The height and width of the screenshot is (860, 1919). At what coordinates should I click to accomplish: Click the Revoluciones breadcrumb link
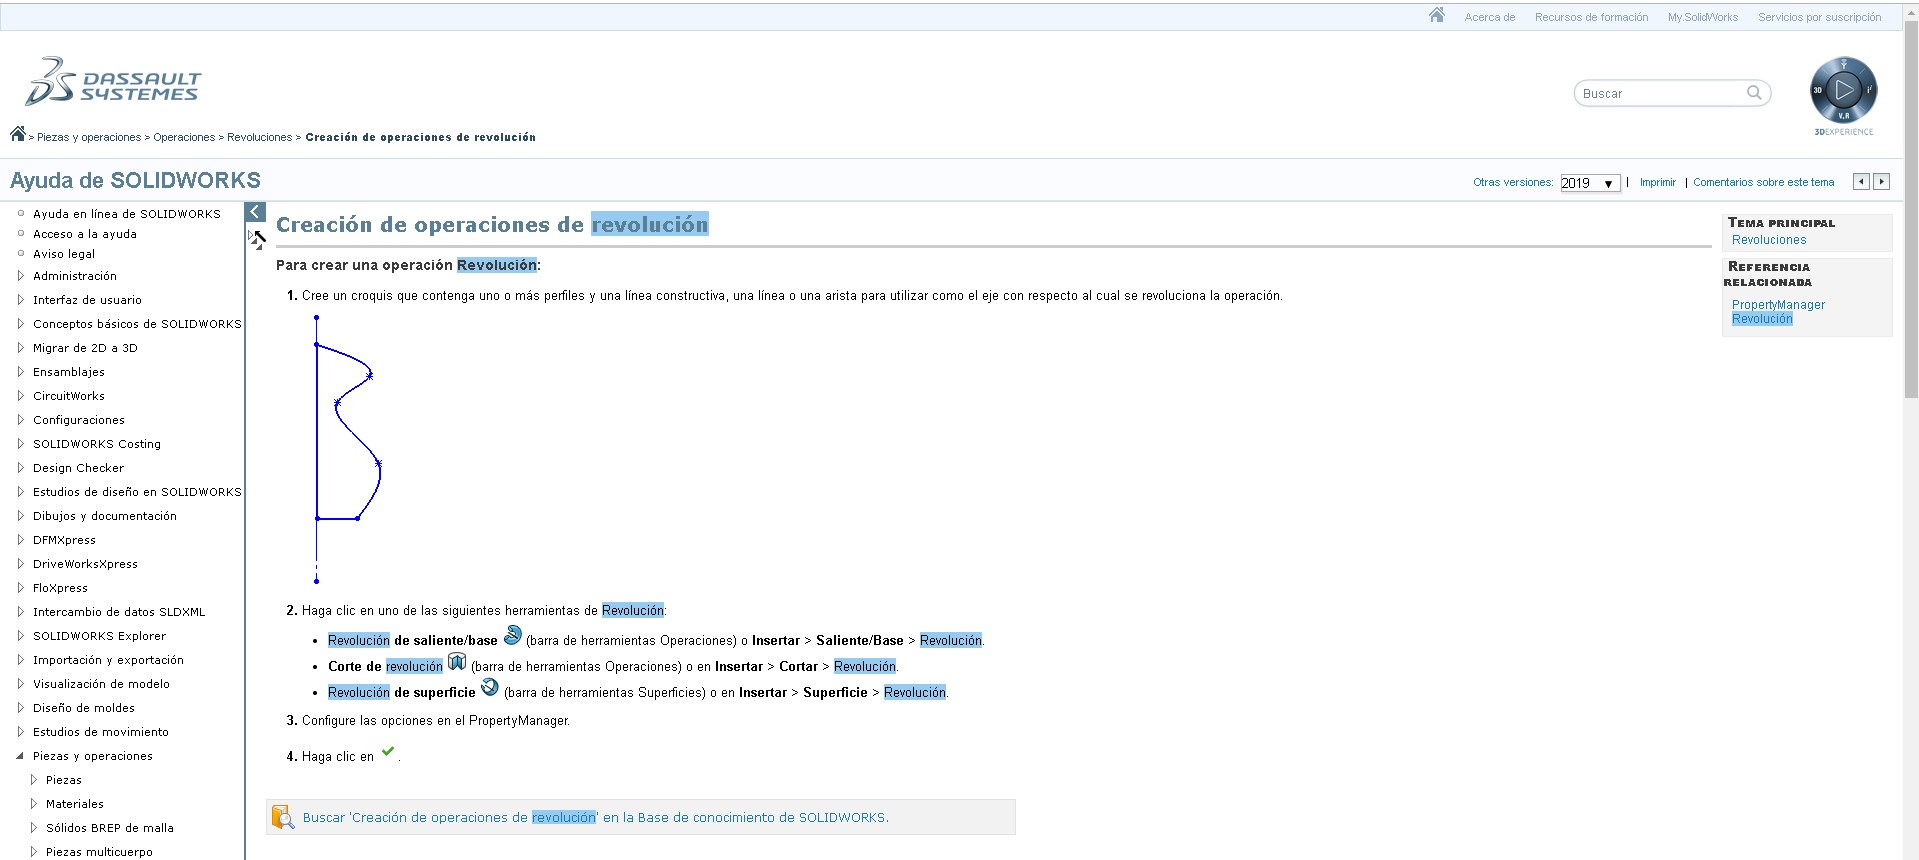coord(259,137)
